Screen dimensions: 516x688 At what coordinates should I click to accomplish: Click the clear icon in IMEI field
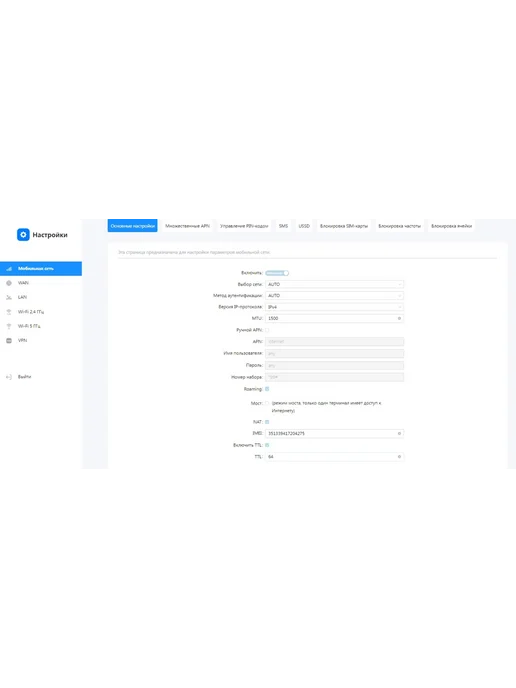click(399, 434)
